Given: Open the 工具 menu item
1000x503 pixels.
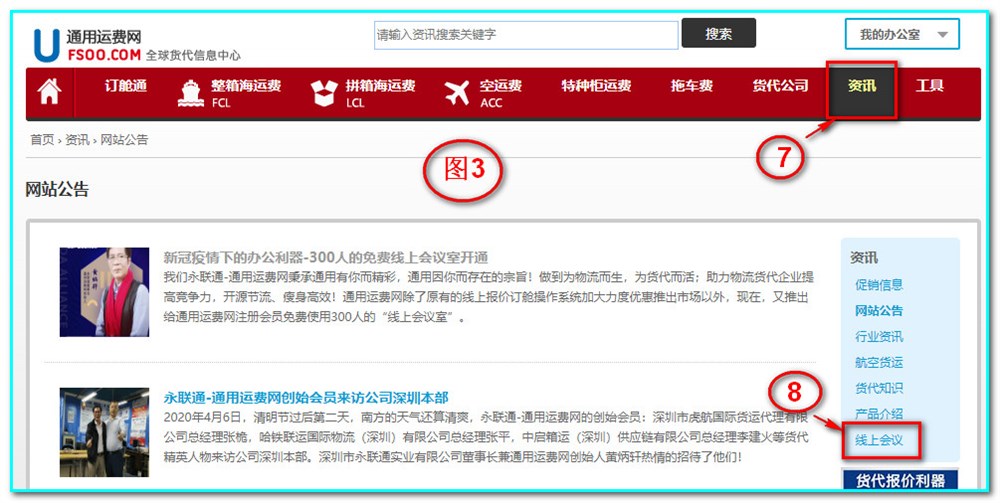Looking at the screenshot, I should tap(929, 86).
